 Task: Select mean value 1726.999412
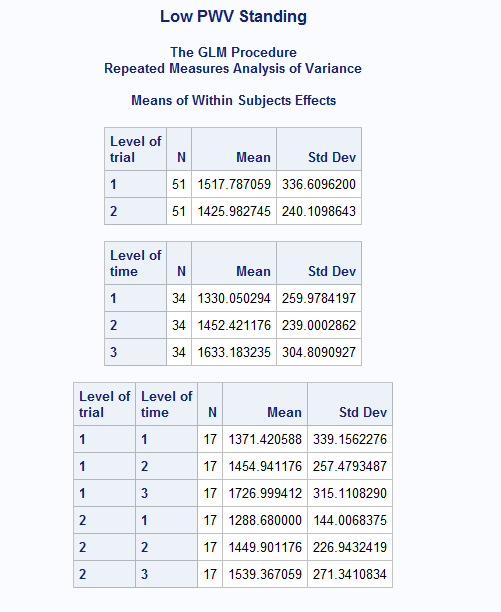[265, 493]
